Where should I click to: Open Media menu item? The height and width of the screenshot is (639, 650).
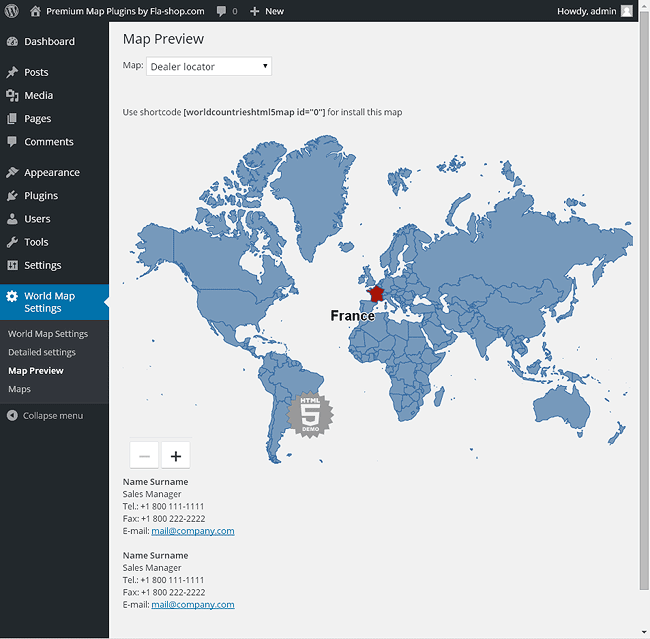click(54, 95)
